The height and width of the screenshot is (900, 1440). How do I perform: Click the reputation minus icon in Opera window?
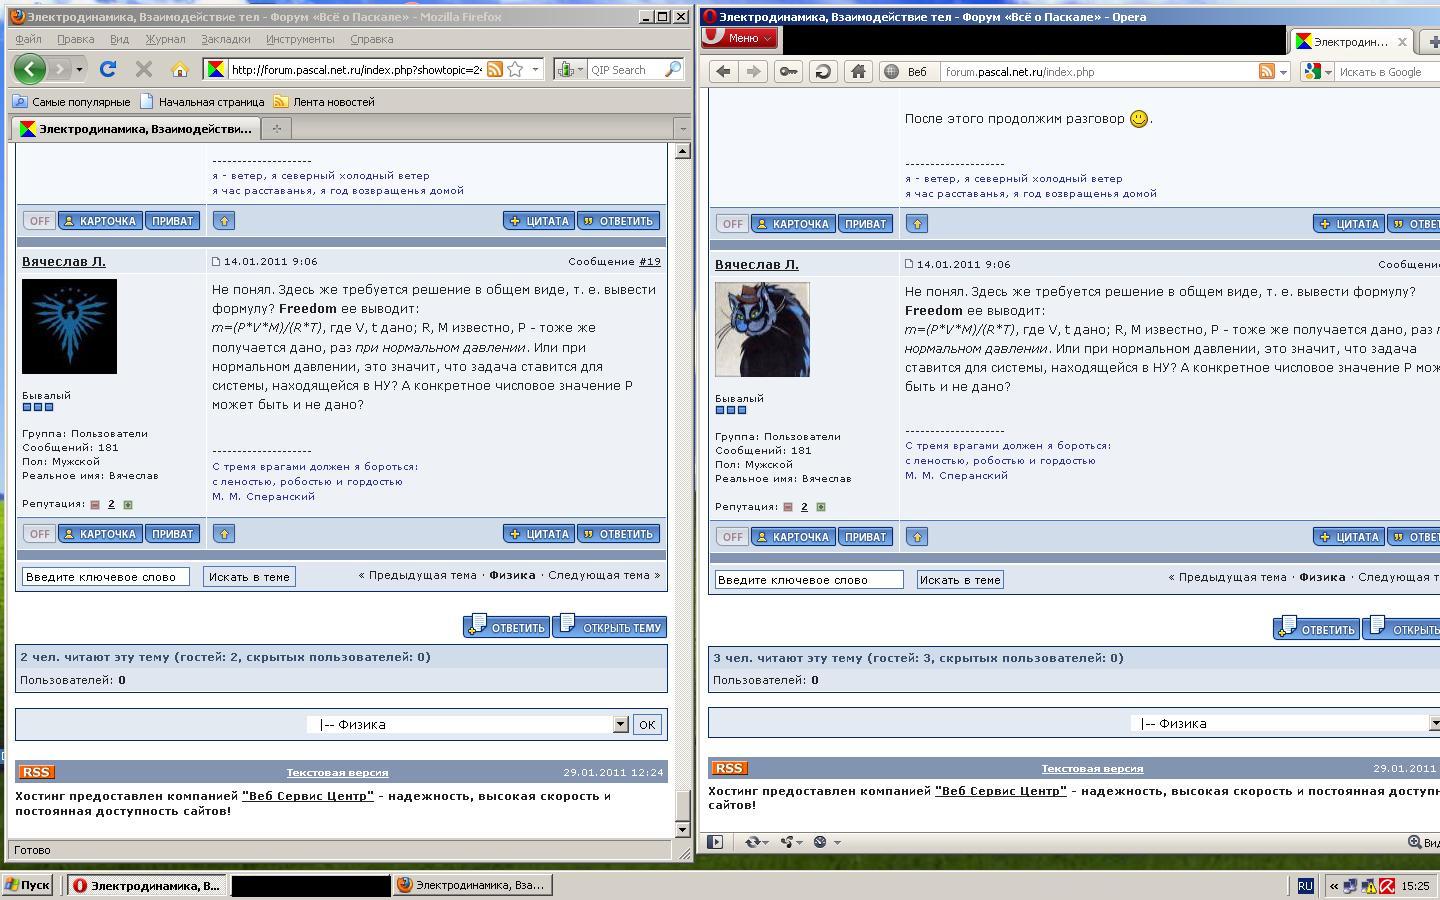tap(788, 507)
